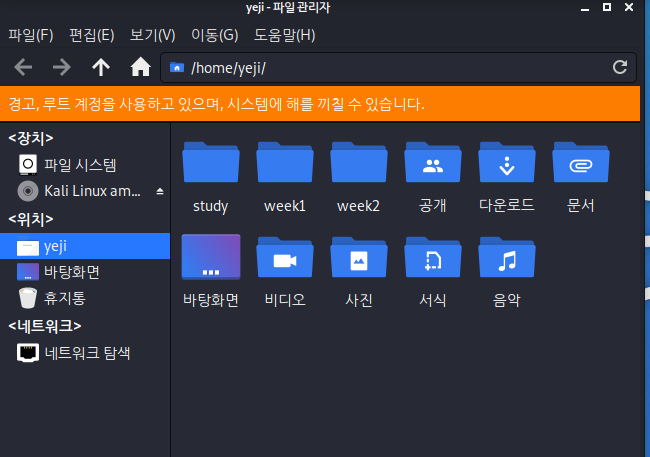Open the 이동(G) menu

coord(215,35)
